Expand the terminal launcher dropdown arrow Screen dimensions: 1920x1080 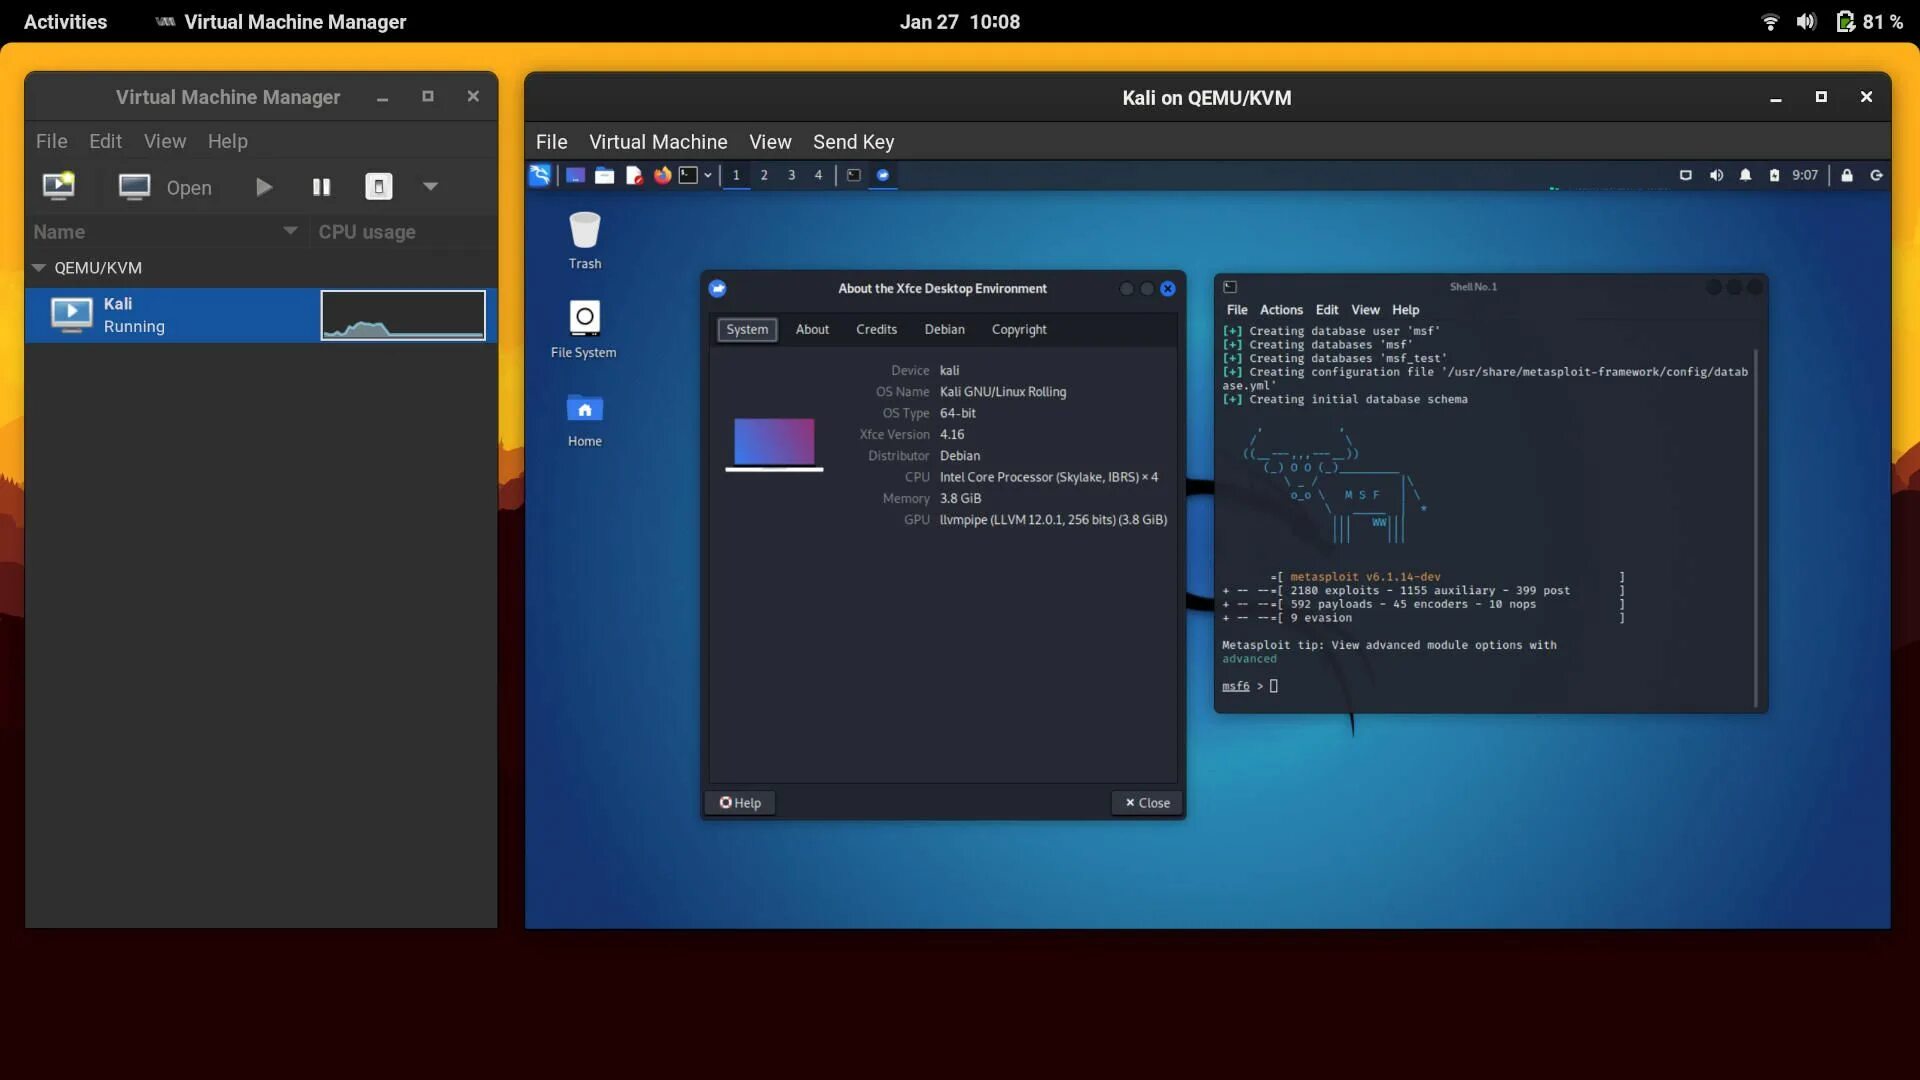[x=708, y=175]
